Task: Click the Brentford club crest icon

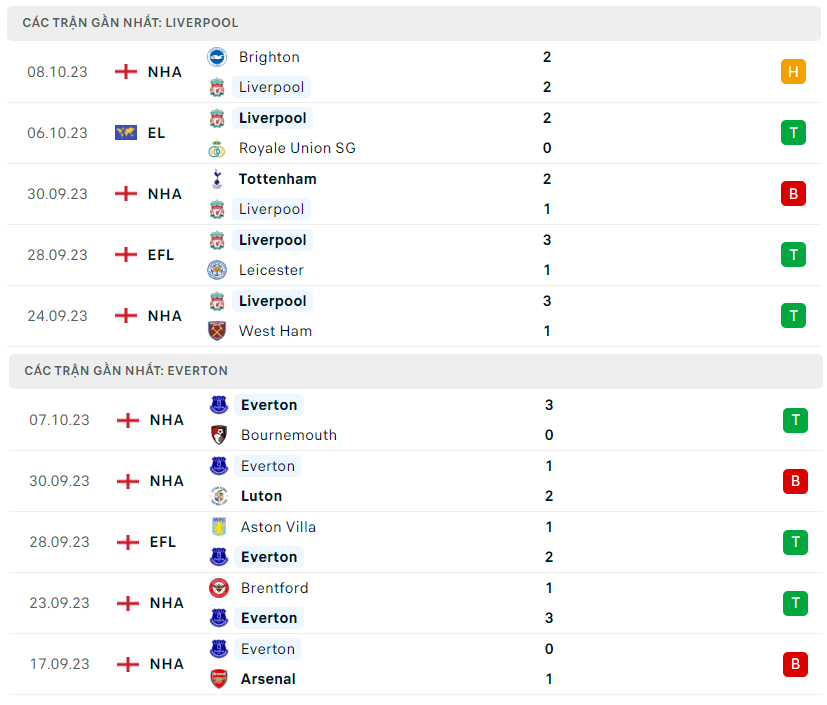Action: pos(219,588)
